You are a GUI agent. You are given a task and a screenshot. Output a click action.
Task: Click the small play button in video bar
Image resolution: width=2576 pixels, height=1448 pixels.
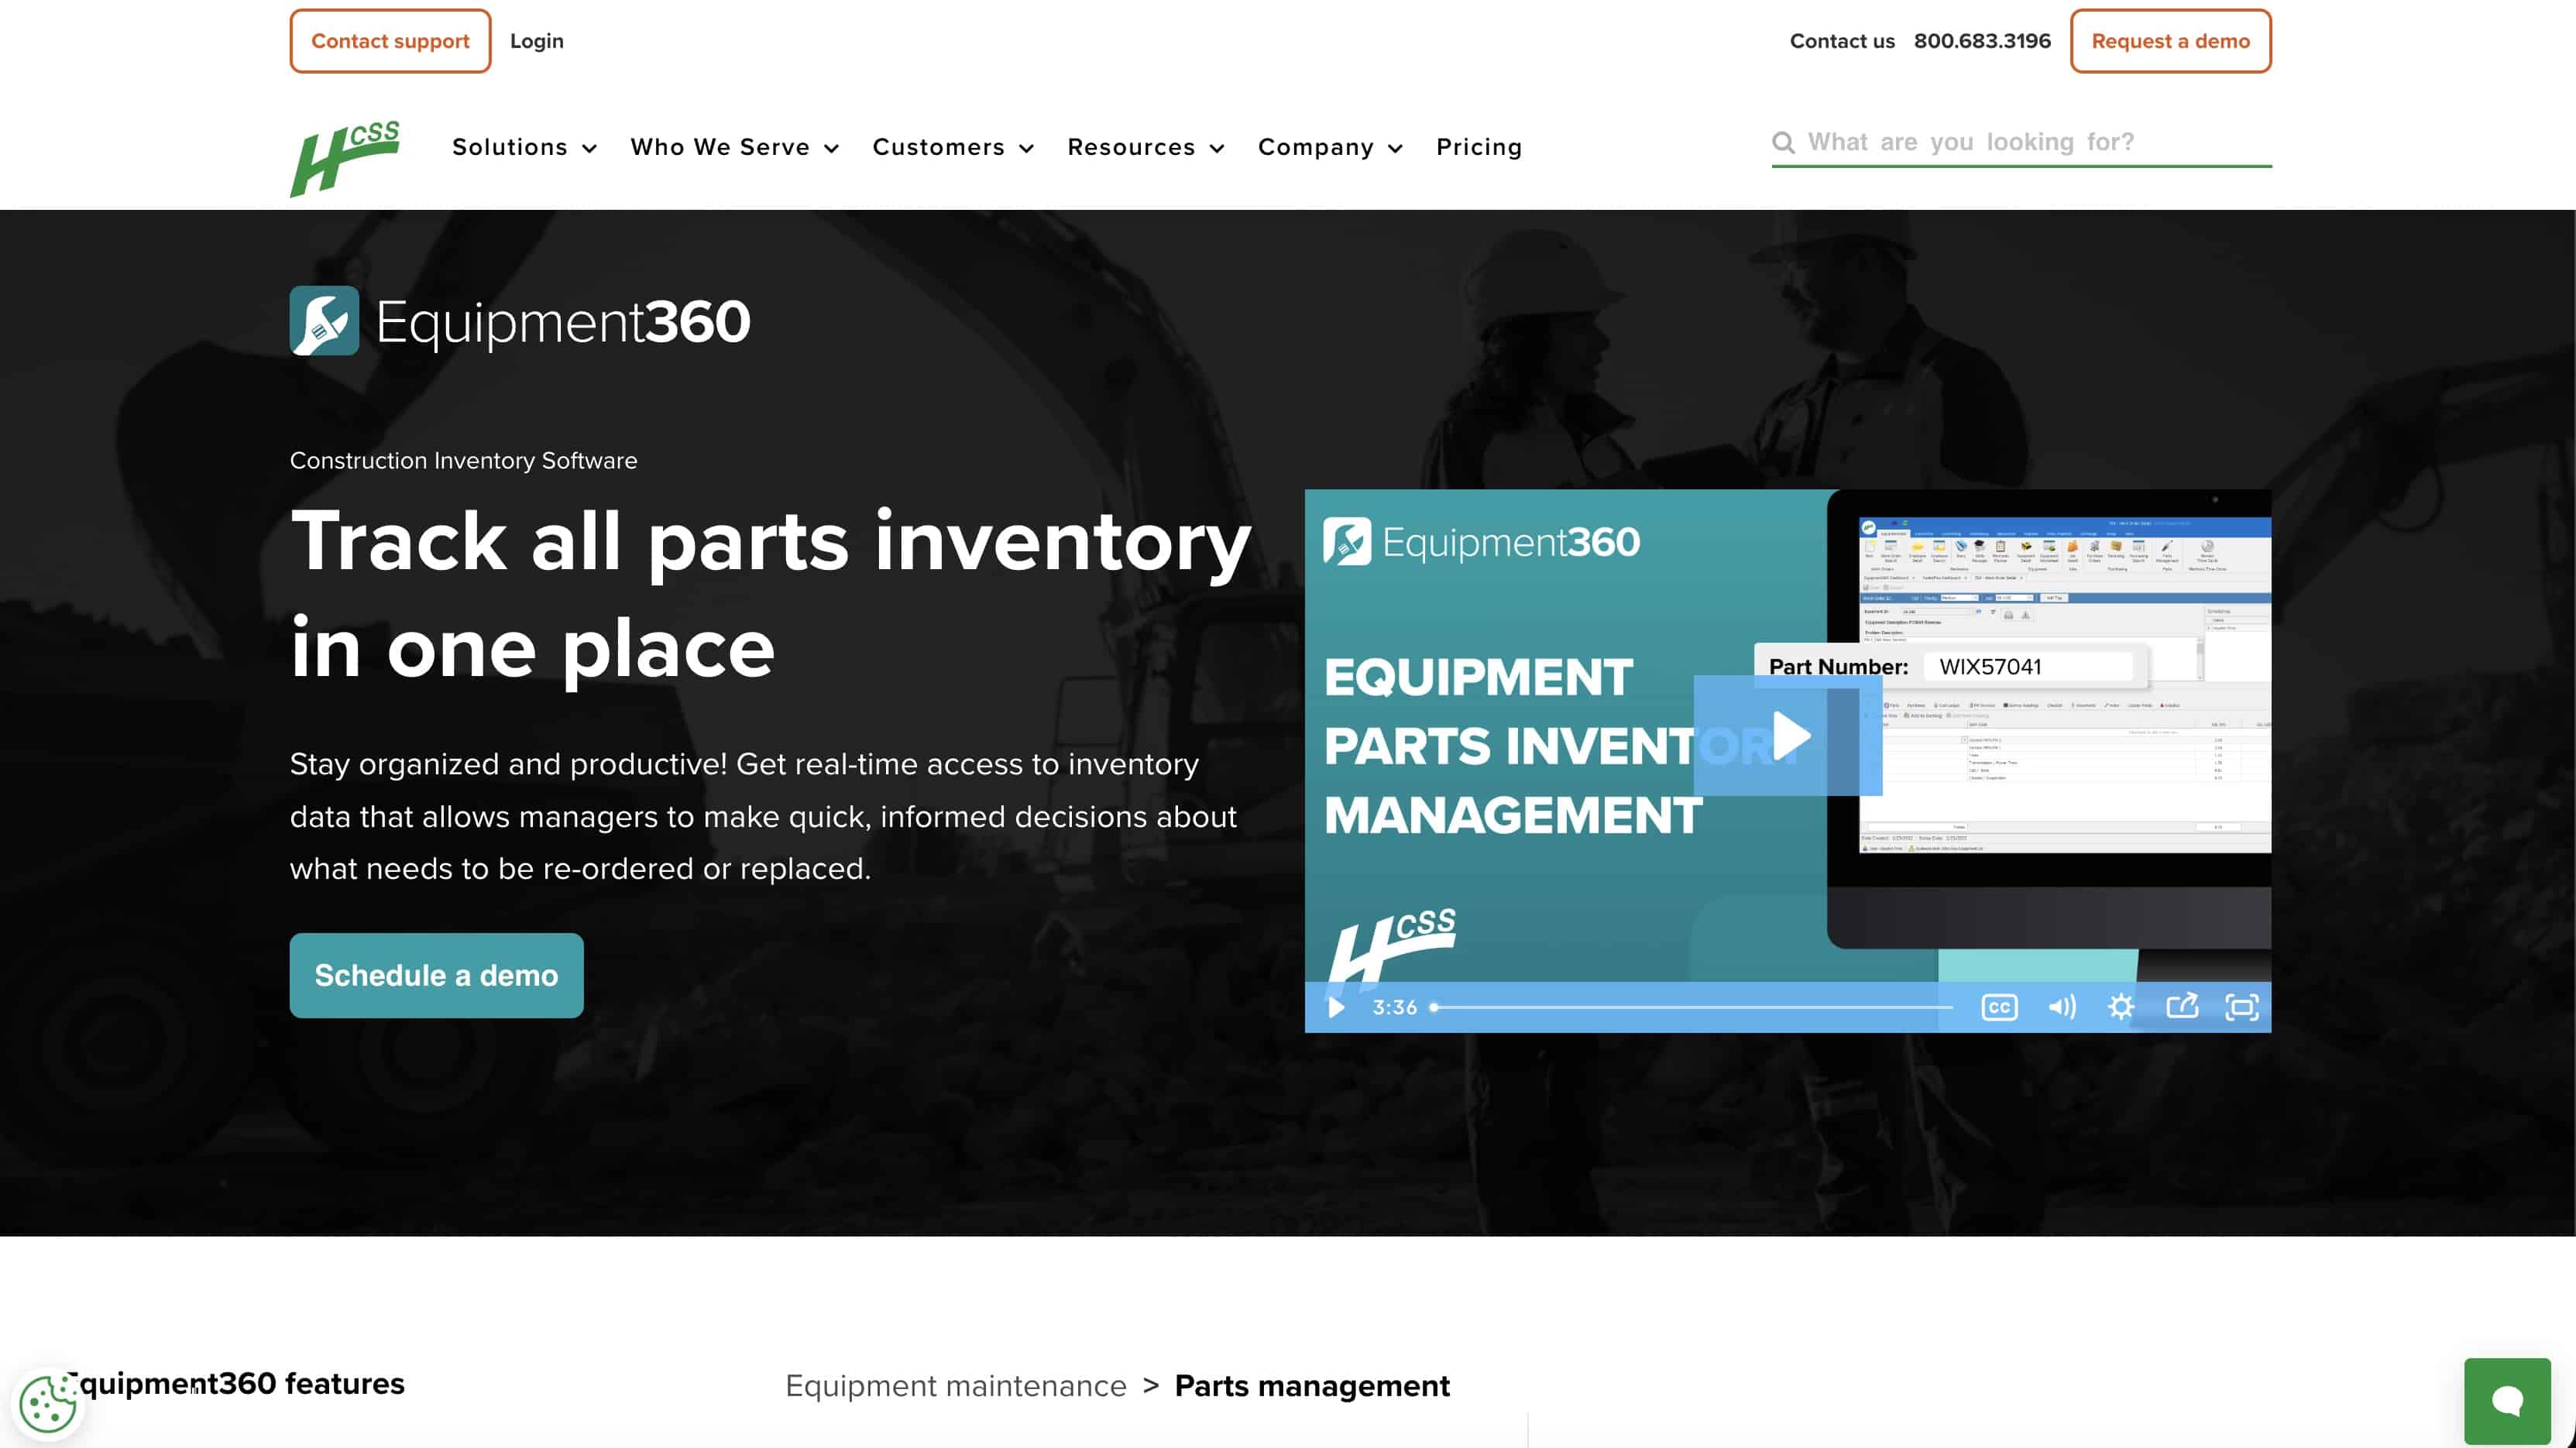pyautogui.click(x=1336, y=1007)
